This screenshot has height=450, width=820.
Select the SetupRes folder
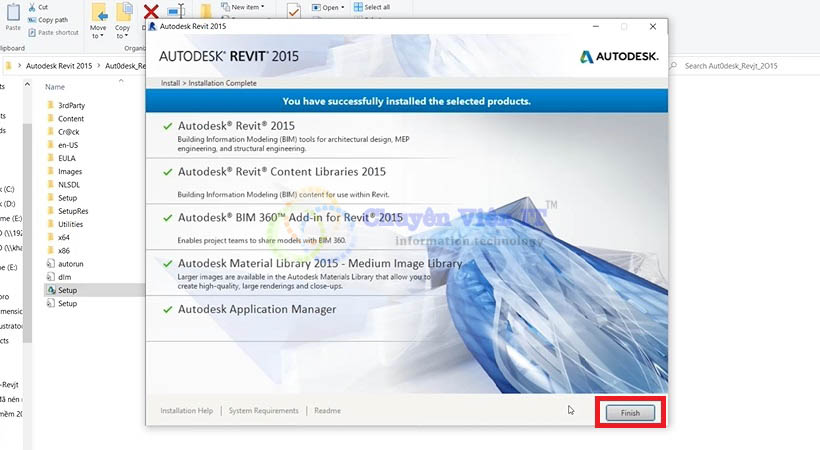pos(73,211)
